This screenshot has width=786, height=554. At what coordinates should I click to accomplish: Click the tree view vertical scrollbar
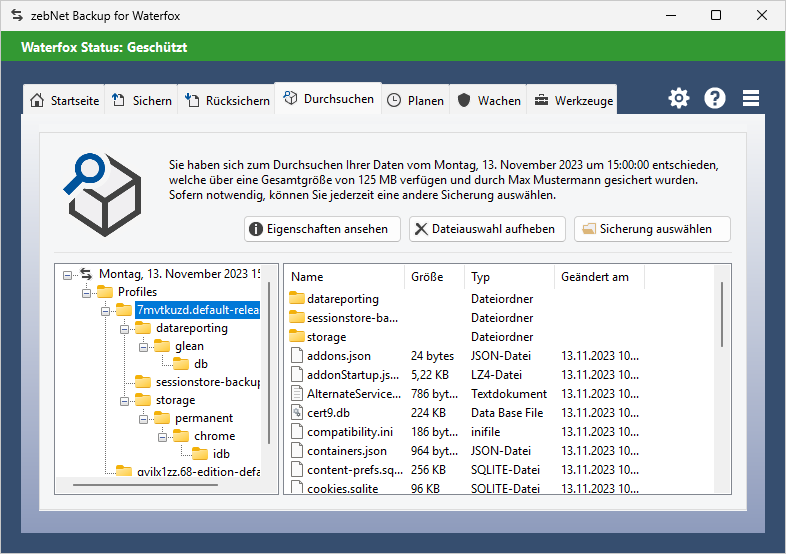tap(269, 363)
